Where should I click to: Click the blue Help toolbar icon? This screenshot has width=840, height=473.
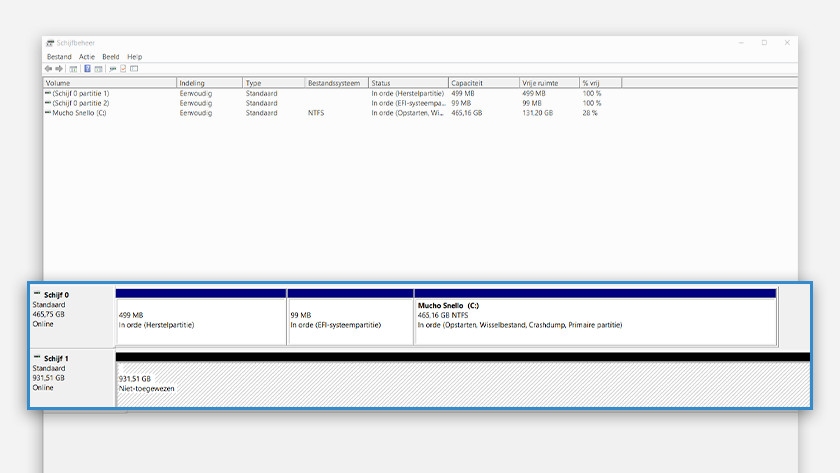pyautogui.click(x=88, y=69)
